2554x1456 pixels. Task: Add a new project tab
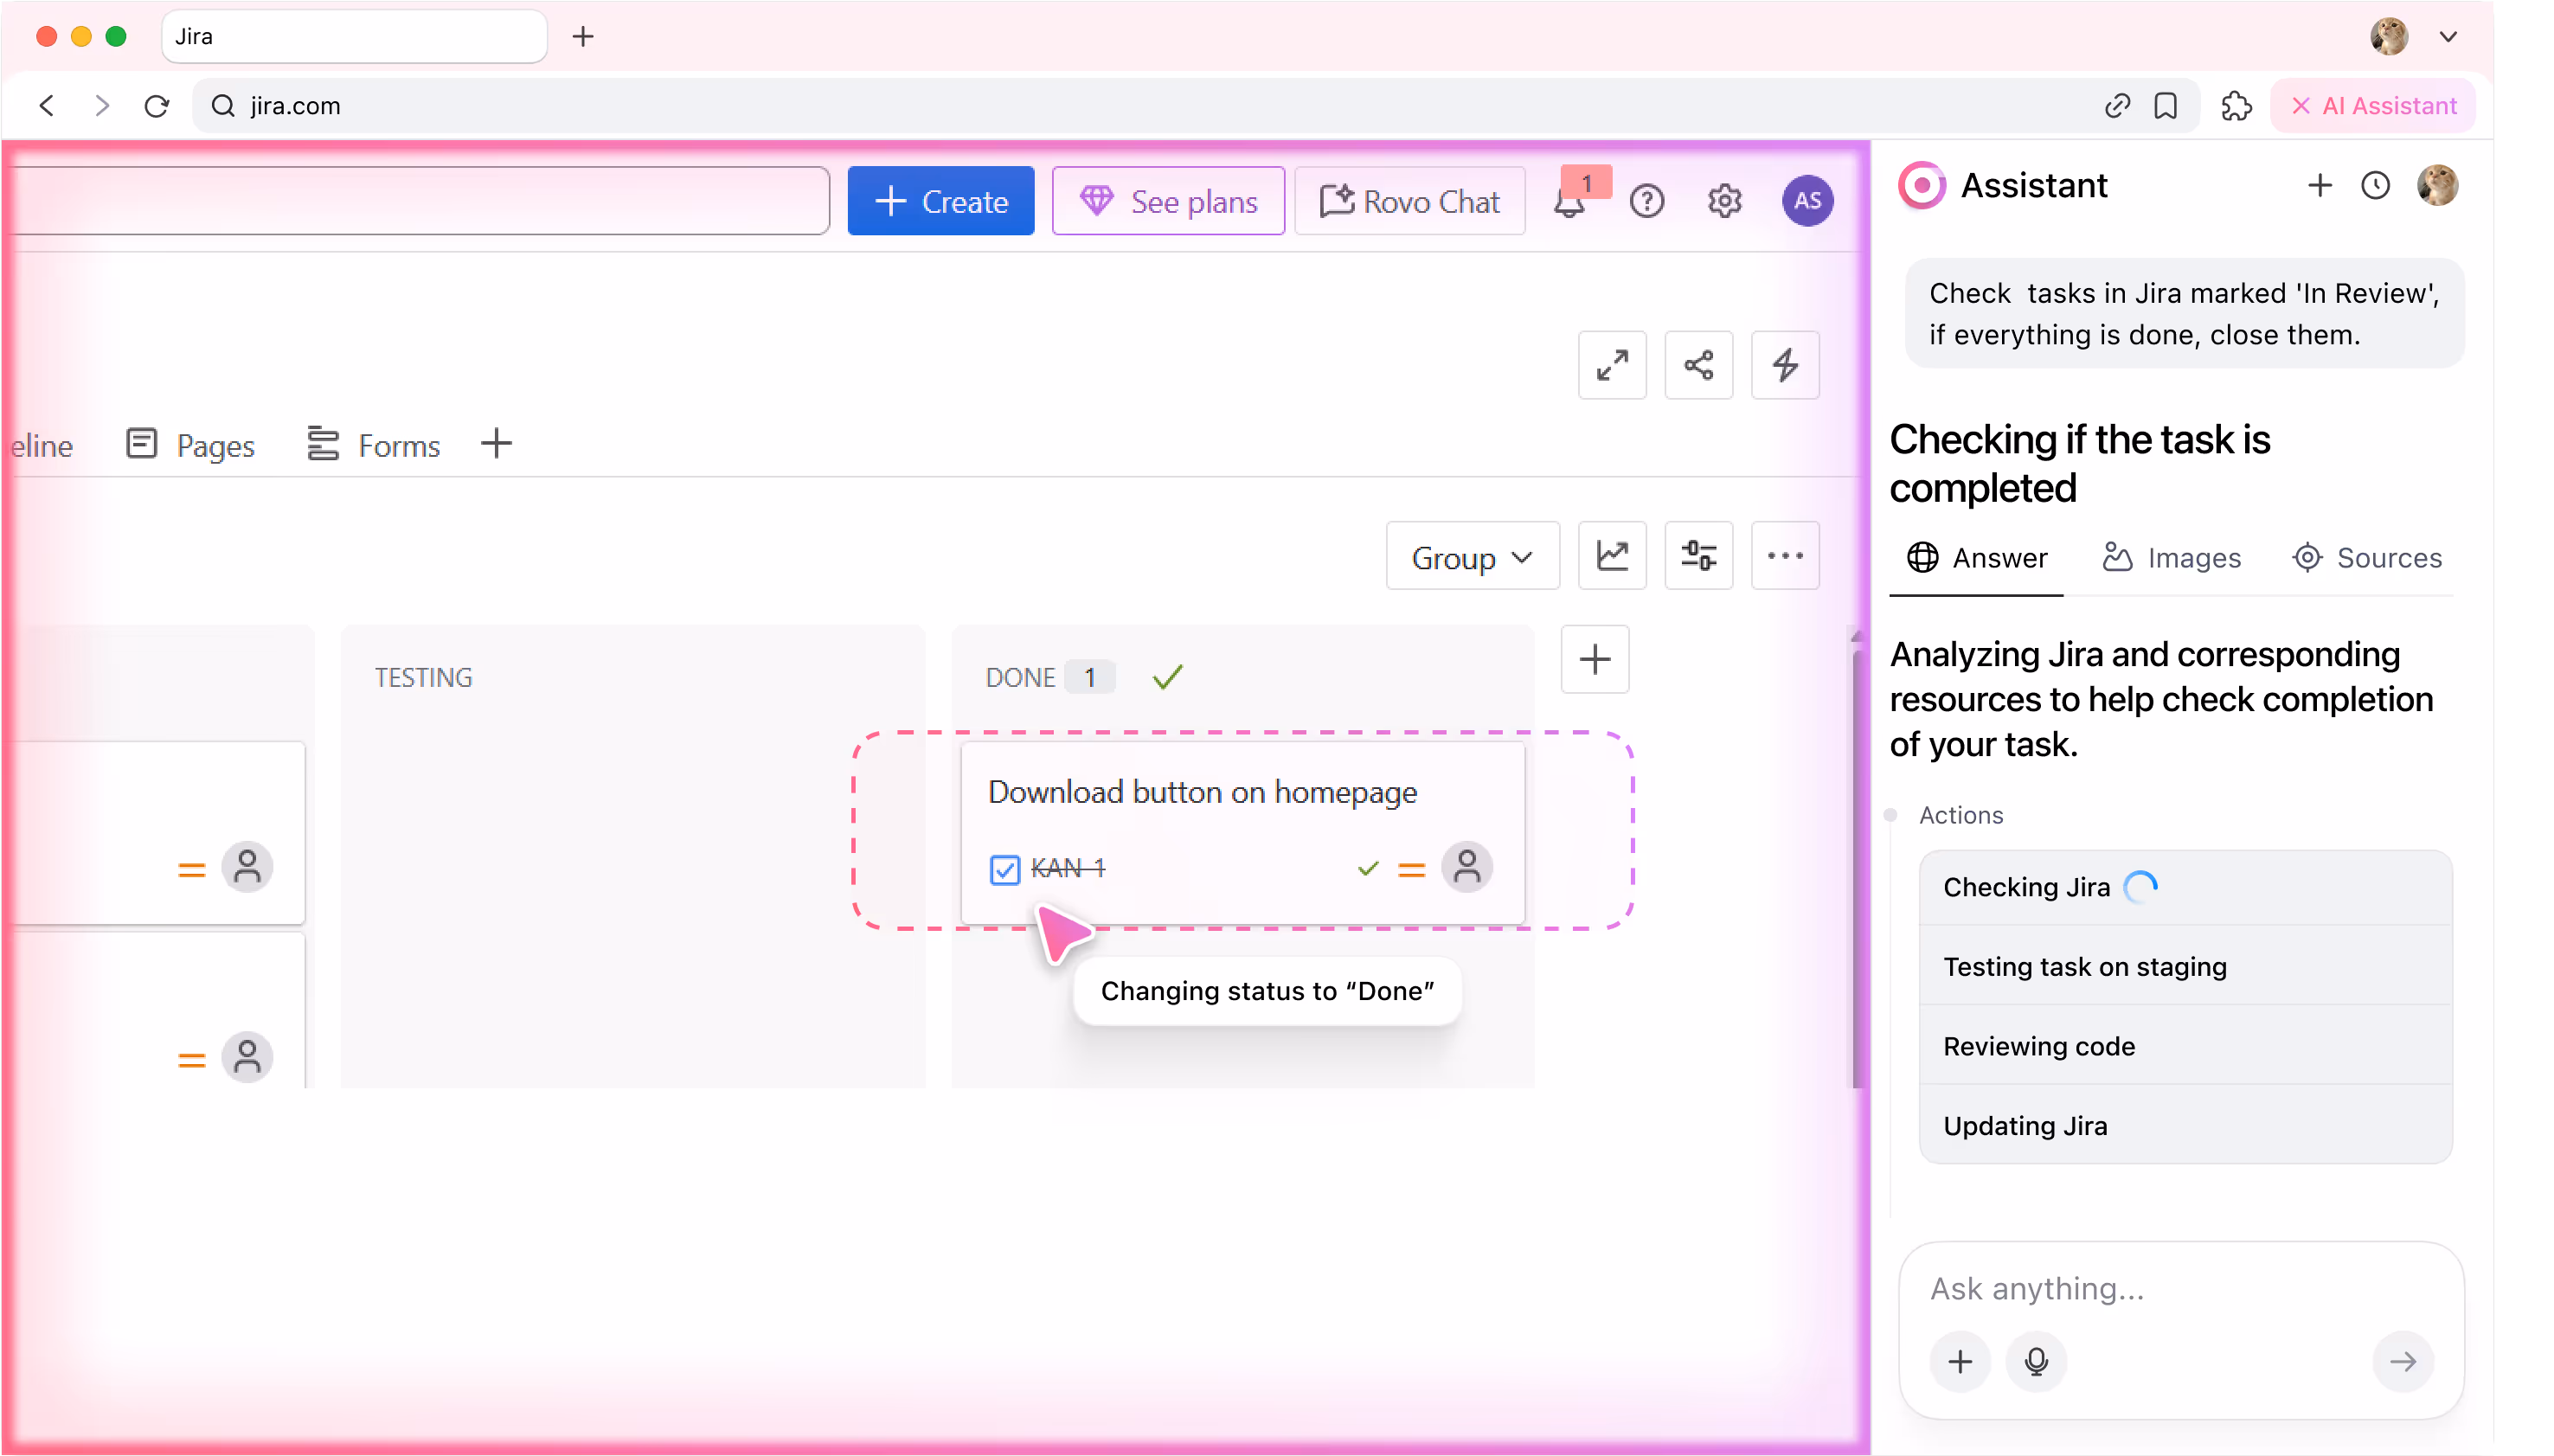[x=496, y=443]
